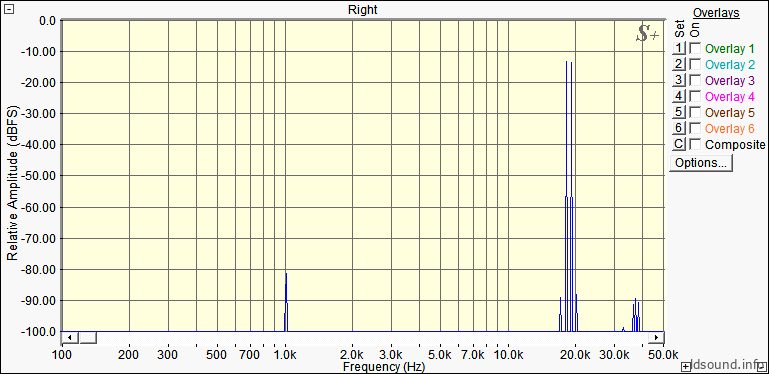The width and height of the screenshot is (769, 374).
Task: Tick the Overlay 6 checkbox
Action: 695,128
